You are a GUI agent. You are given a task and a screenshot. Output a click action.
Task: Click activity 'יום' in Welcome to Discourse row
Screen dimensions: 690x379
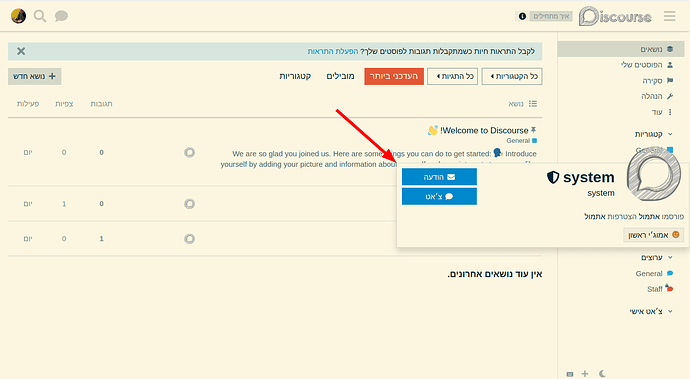point(28,153)
